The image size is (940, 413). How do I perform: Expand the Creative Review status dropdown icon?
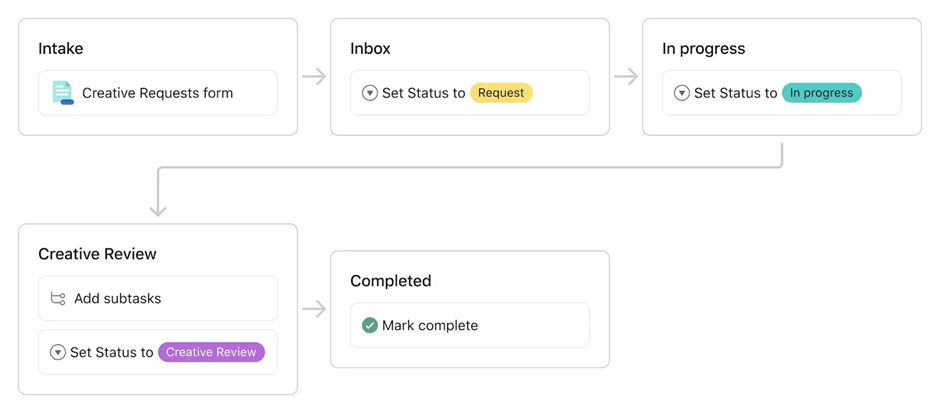[58, 352]
